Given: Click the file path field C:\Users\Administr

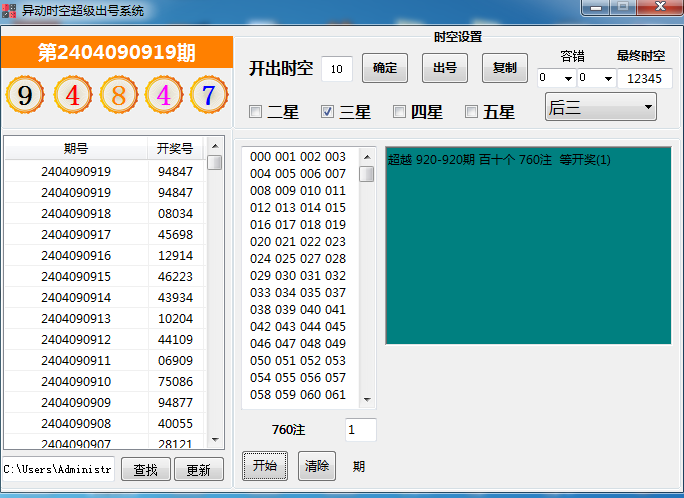Looking at the screenshot, I should click(x=58, y=469).
